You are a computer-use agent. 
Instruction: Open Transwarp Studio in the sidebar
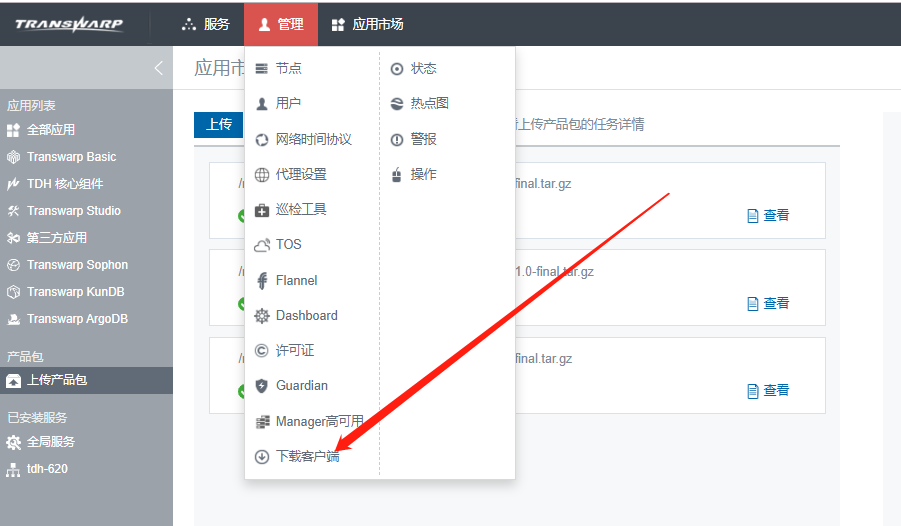point(73,211)
